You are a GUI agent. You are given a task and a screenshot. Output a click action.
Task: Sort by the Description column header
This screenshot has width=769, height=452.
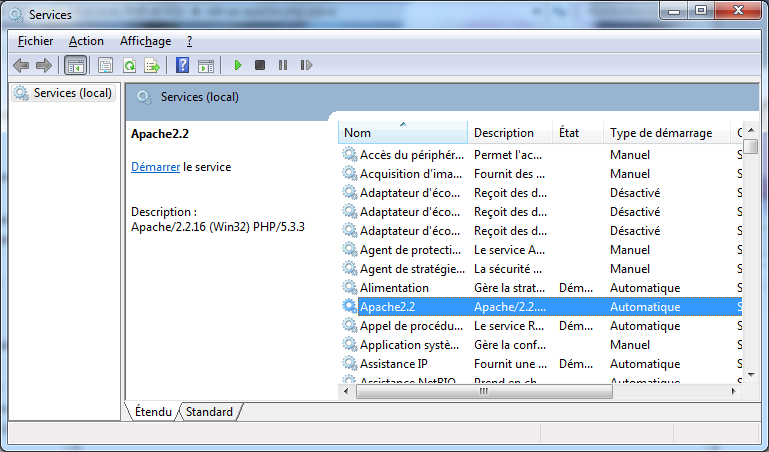pyautogui.click(x=510, y=132)
